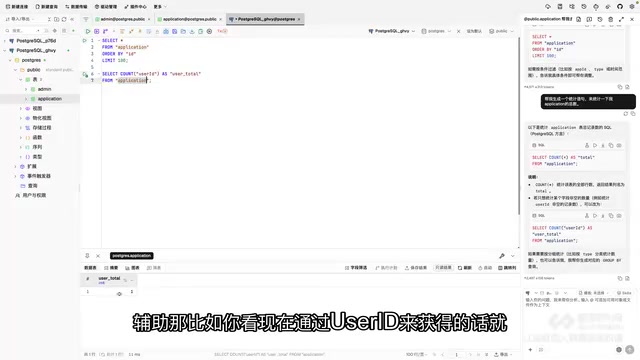The height and width of the screenshot is (360, 640).
Task: Pin the results panel with pin icon
Action: point(87,256)
